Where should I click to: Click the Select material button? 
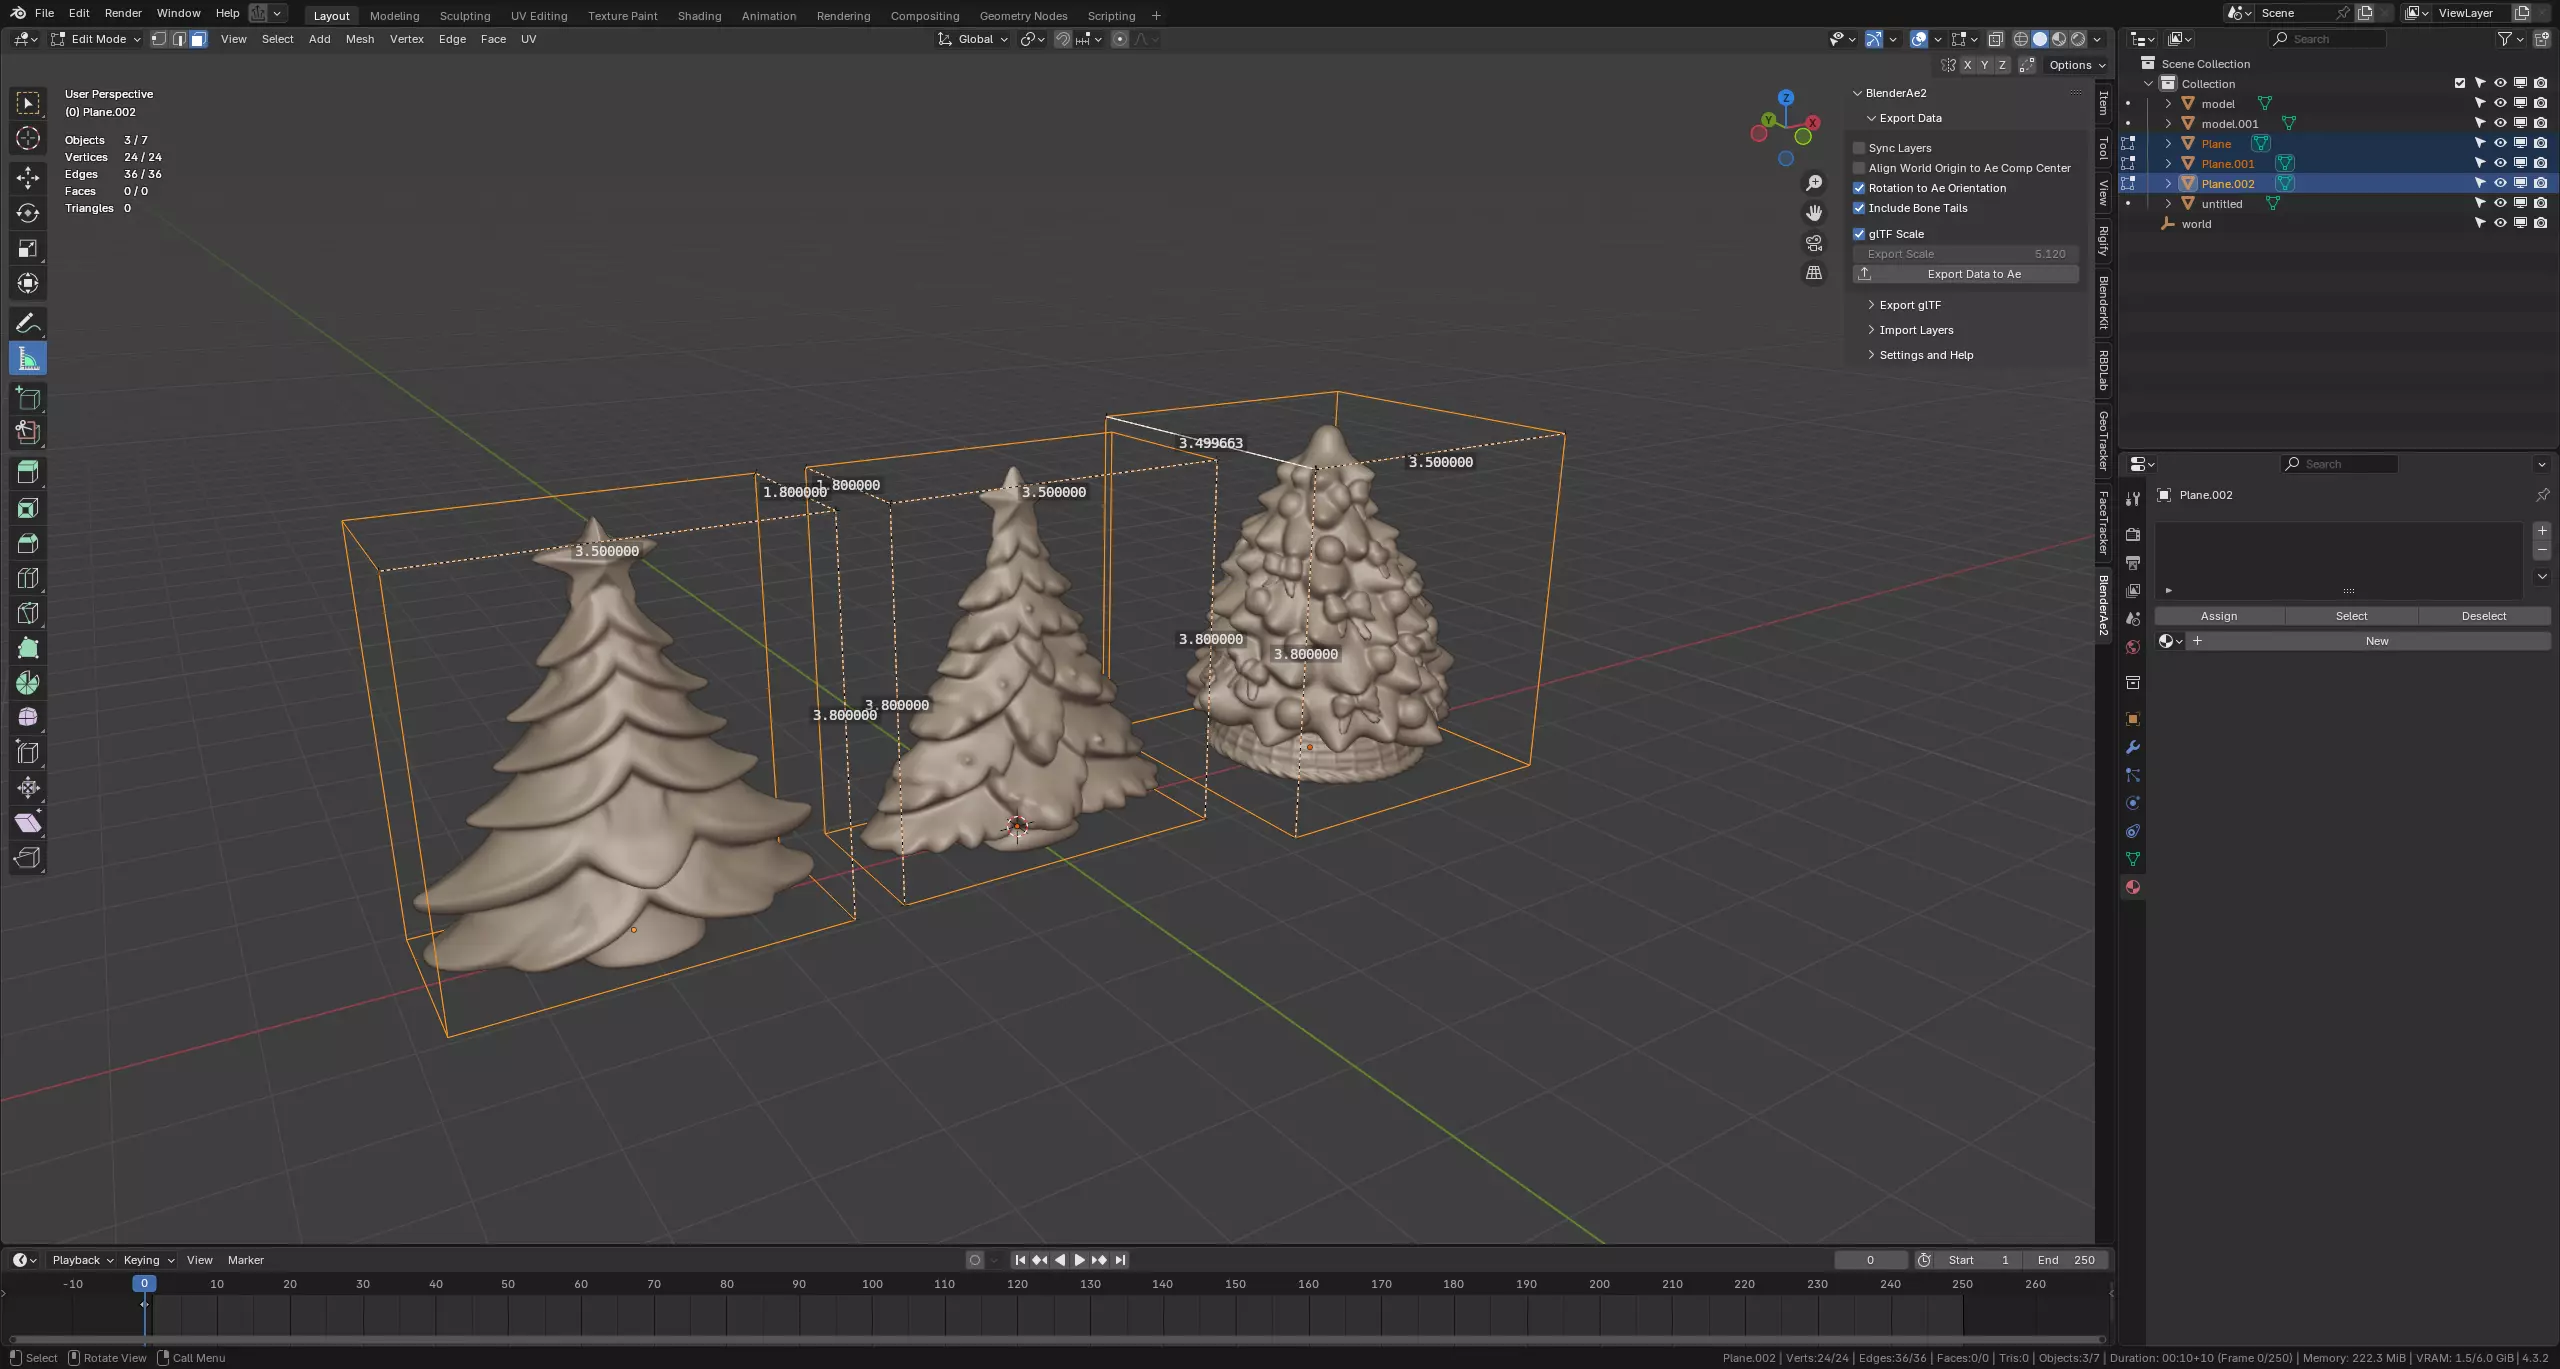point(2351,616)
